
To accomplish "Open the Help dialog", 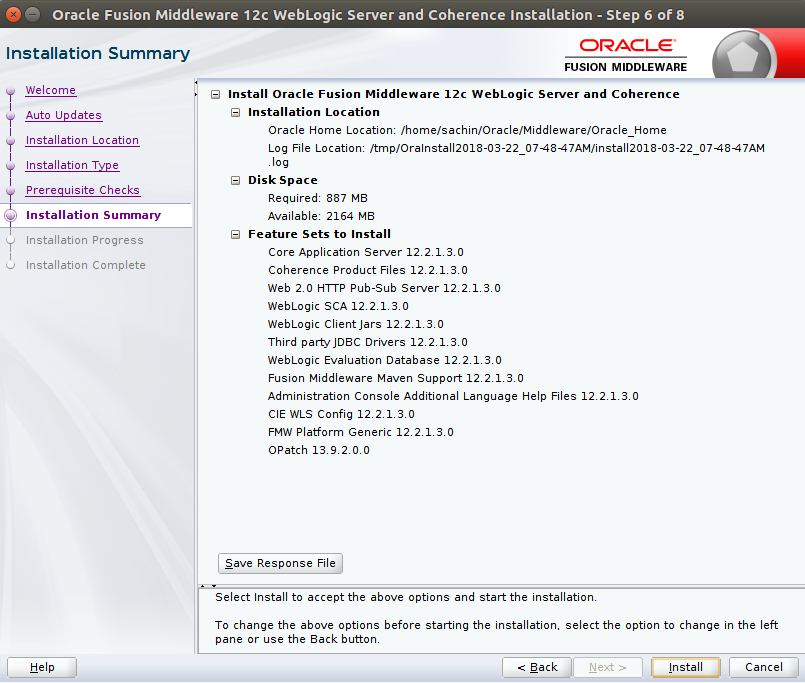I will click(x=42, y=667).
